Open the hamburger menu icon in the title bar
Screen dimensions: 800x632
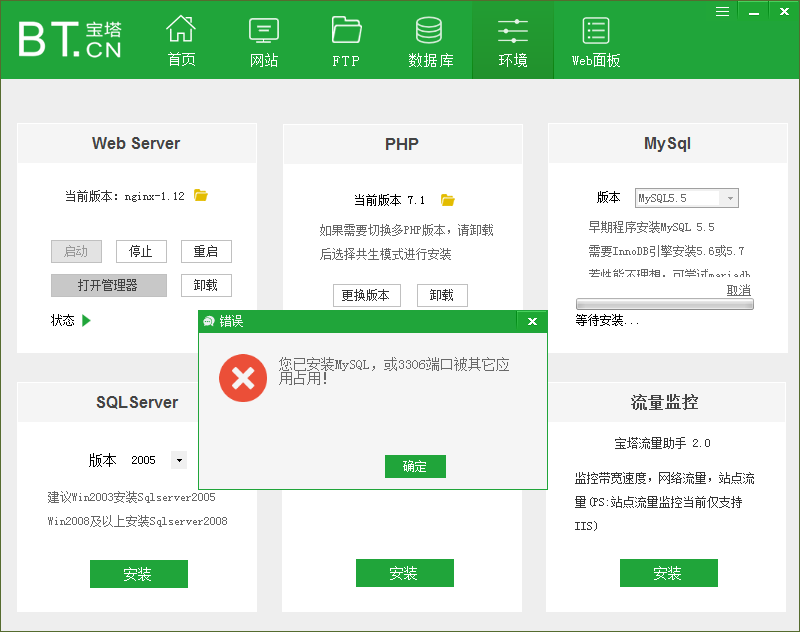point(722,11)
